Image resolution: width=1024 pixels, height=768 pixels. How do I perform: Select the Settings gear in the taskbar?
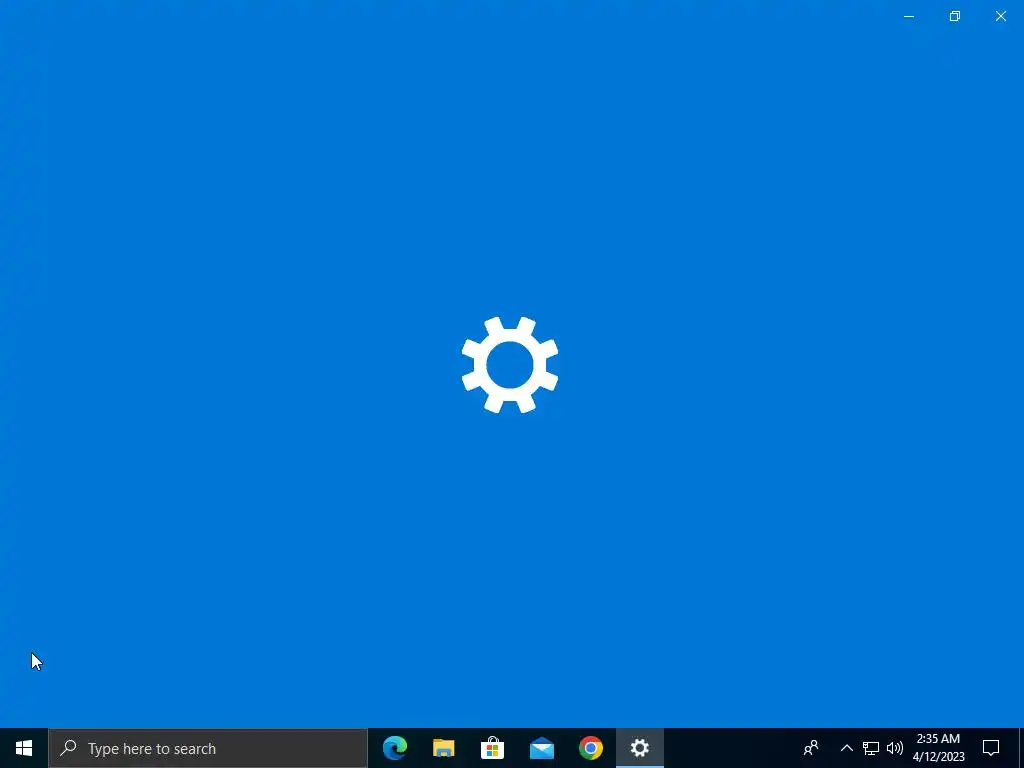coord(639,748)
